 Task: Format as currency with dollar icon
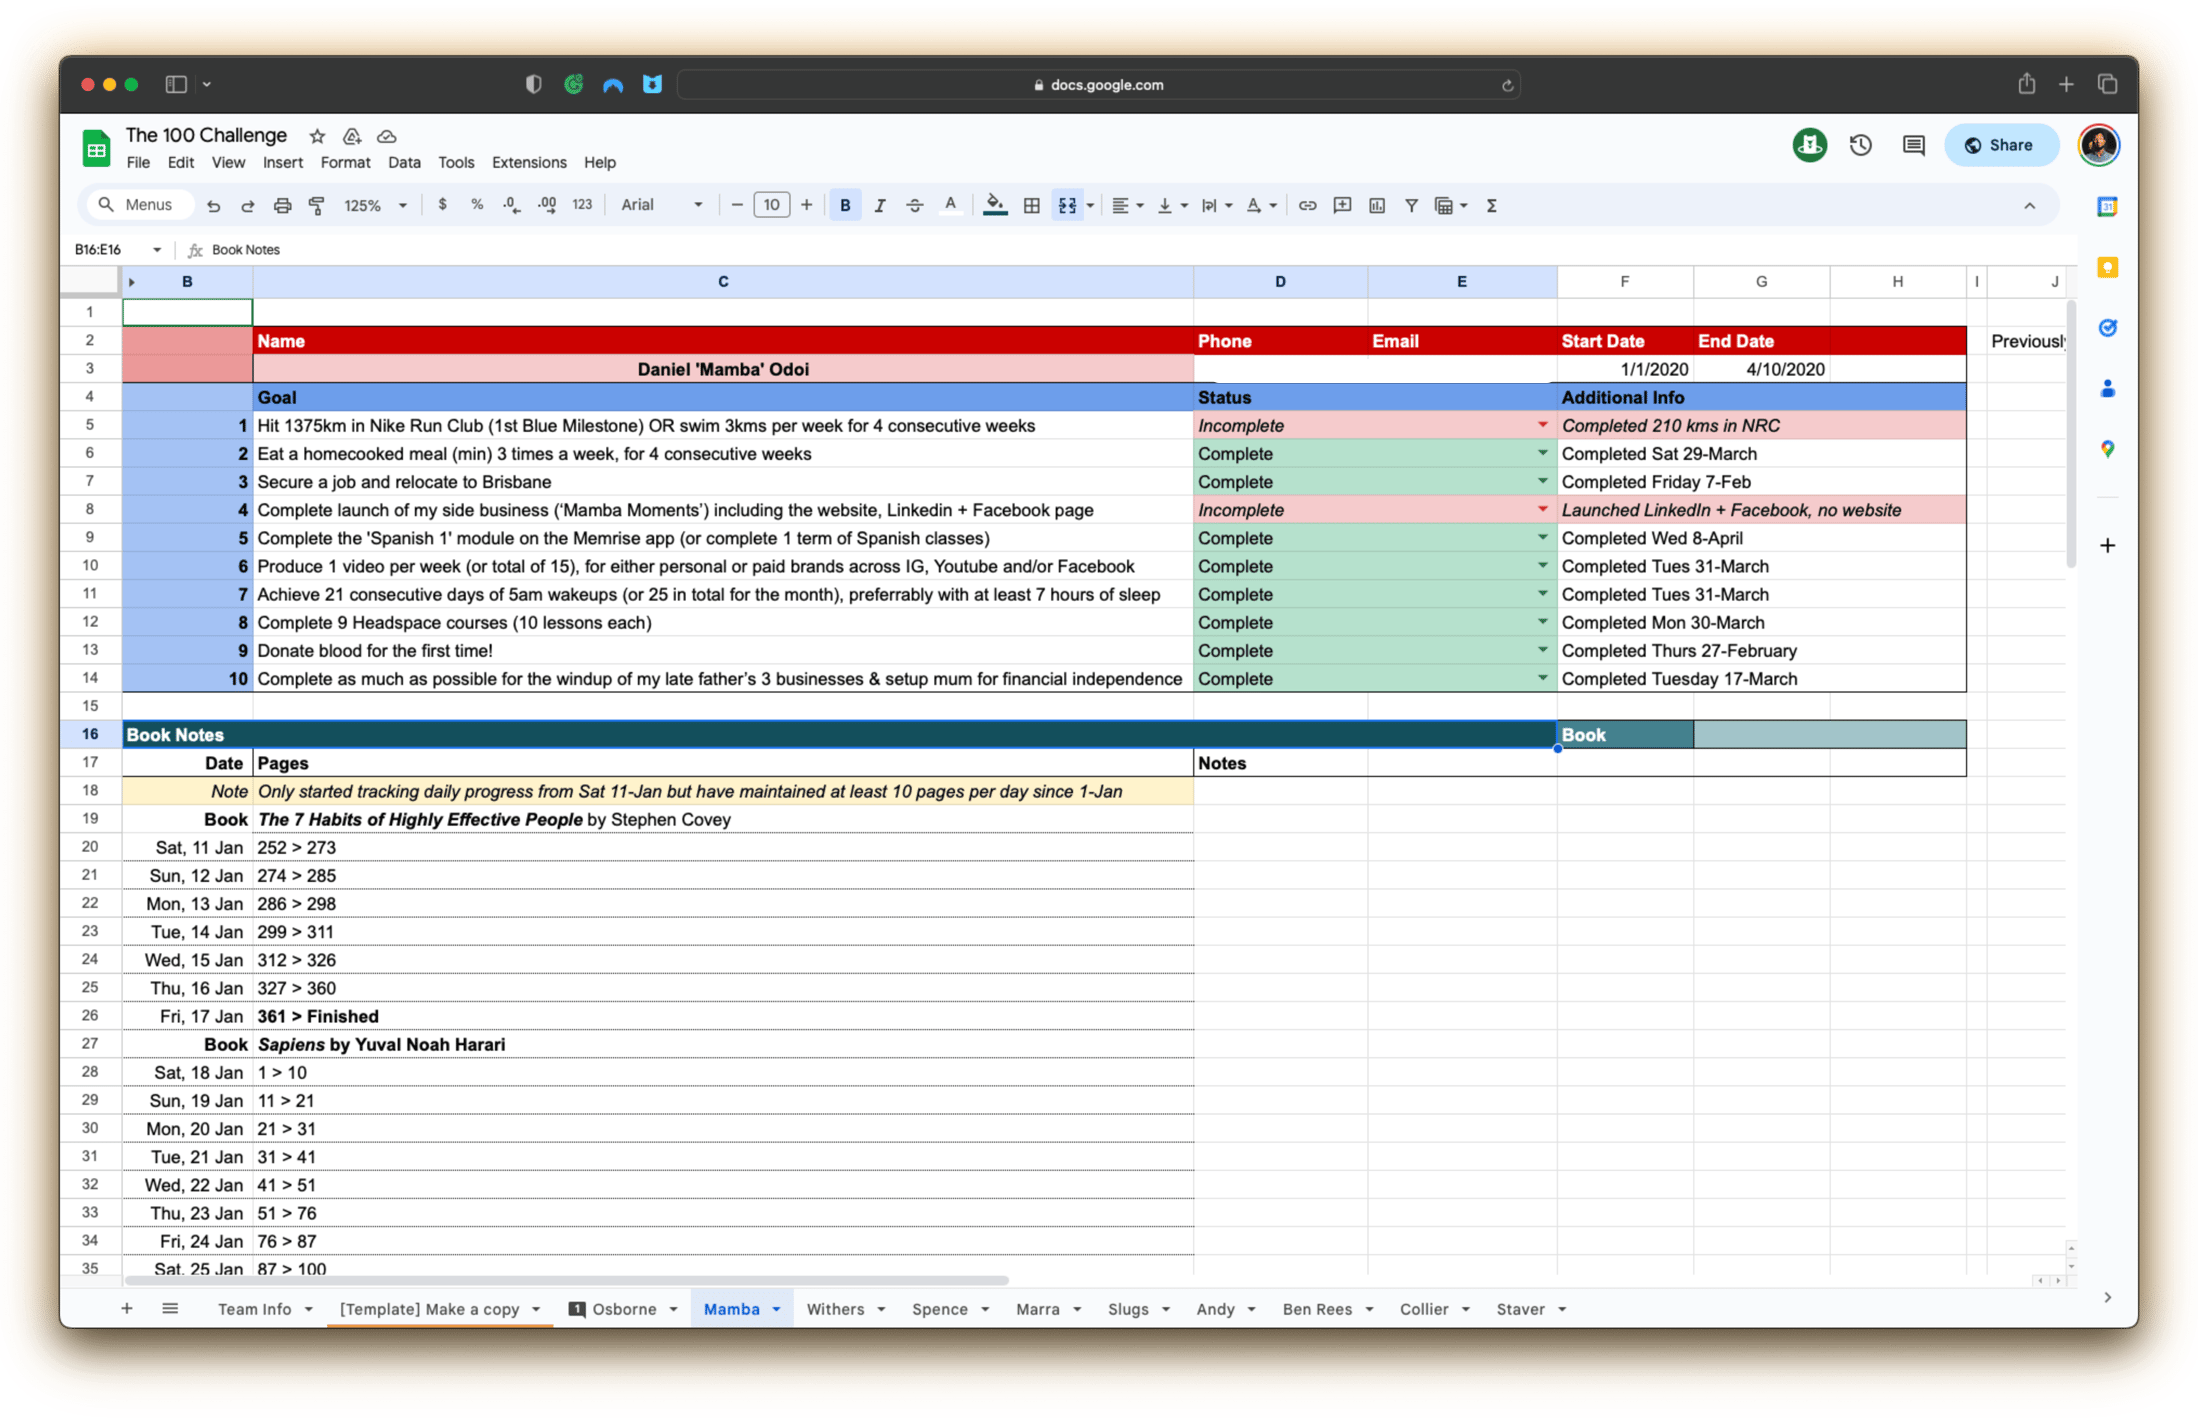[x=442, y=205]
